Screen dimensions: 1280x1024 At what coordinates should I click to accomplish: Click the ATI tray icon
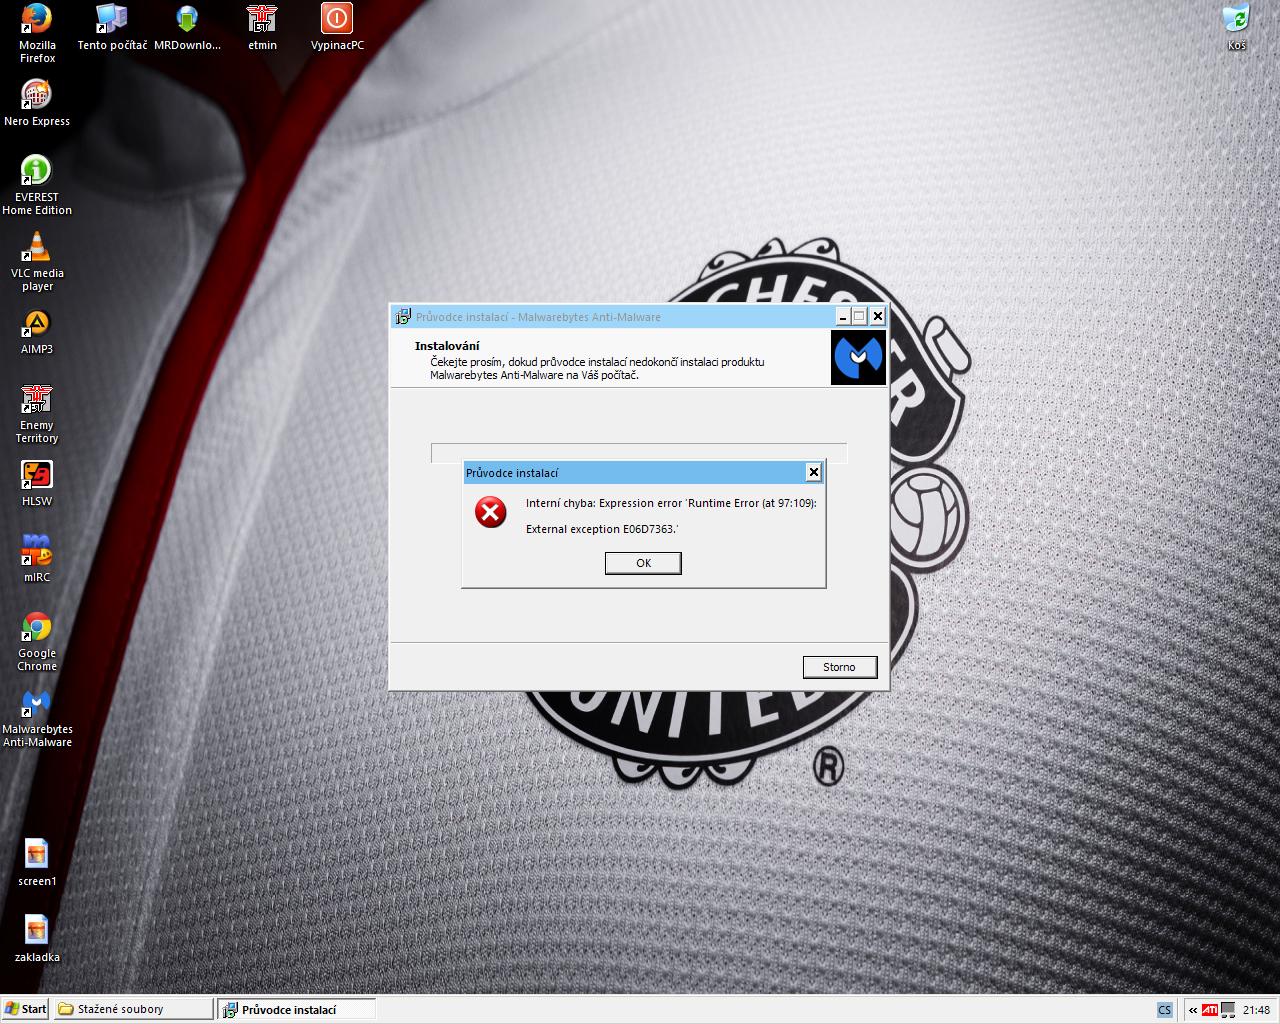coord(1210,1010)
